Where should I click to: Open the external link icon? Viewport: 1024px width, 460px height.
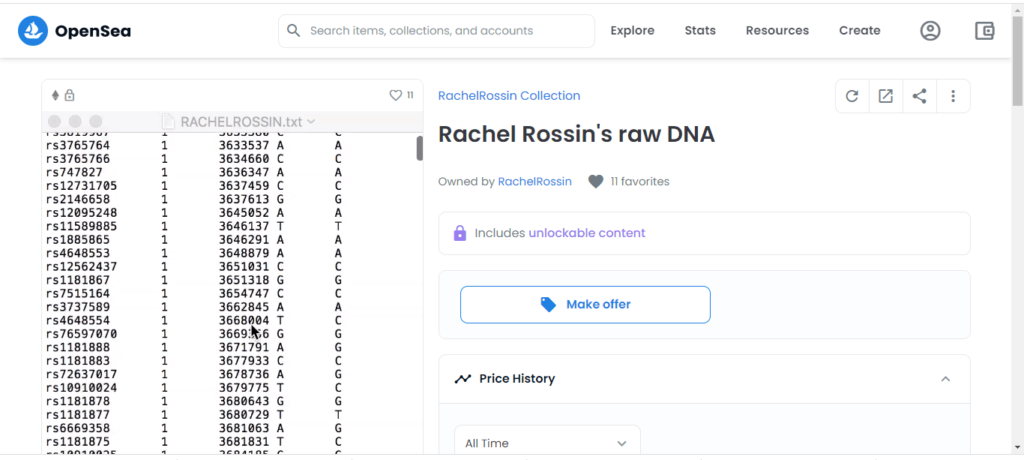(886, 96)
